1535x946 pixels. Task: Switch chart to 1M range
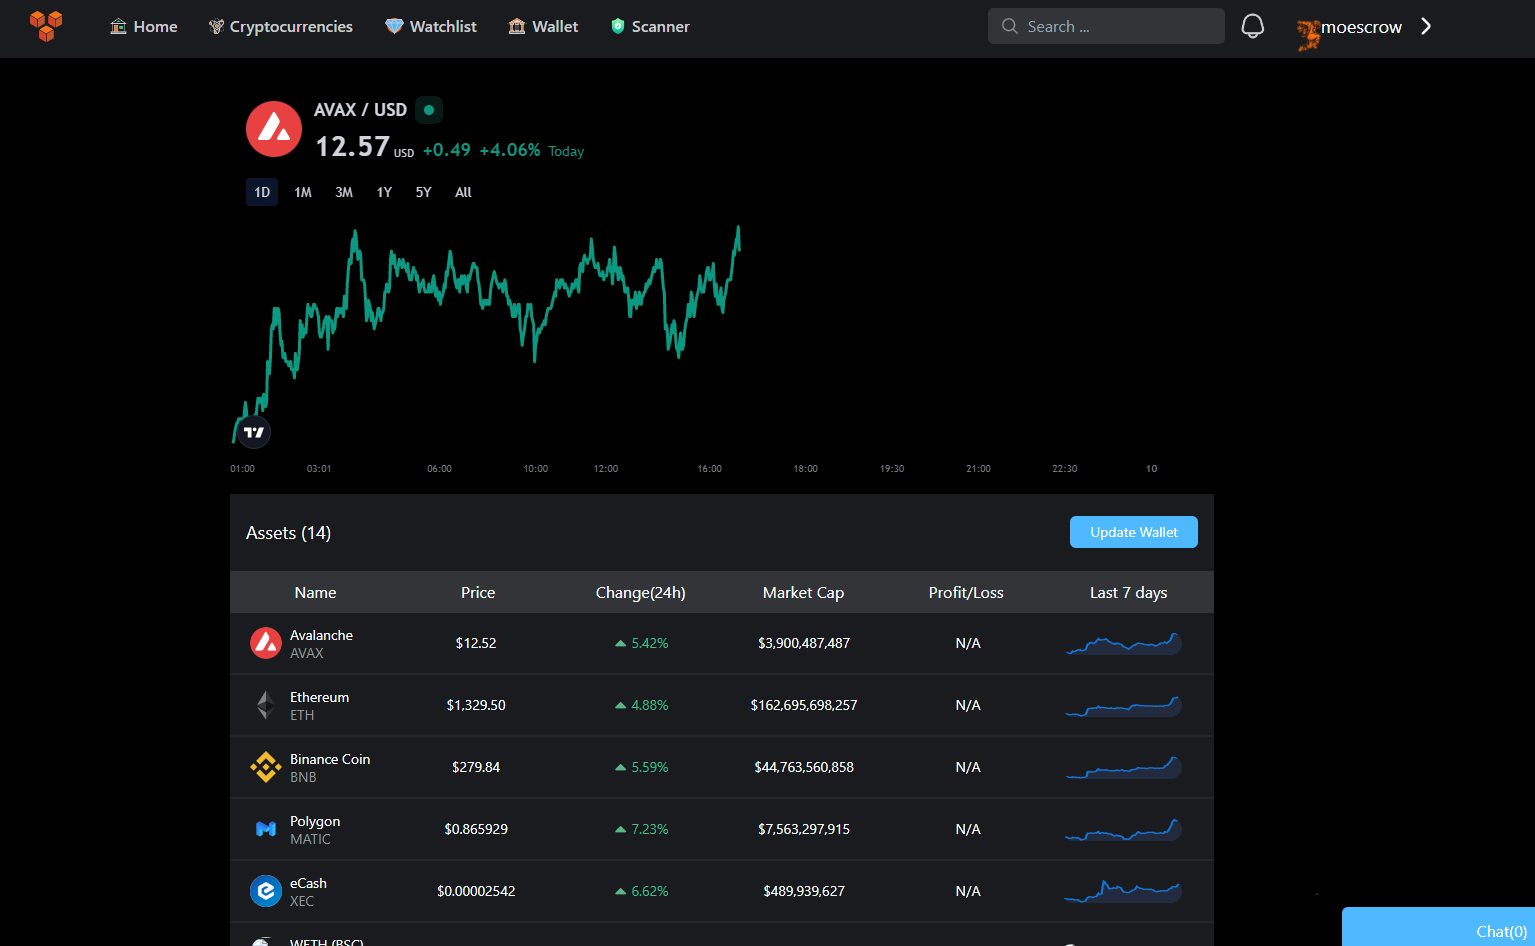[303, 192]
